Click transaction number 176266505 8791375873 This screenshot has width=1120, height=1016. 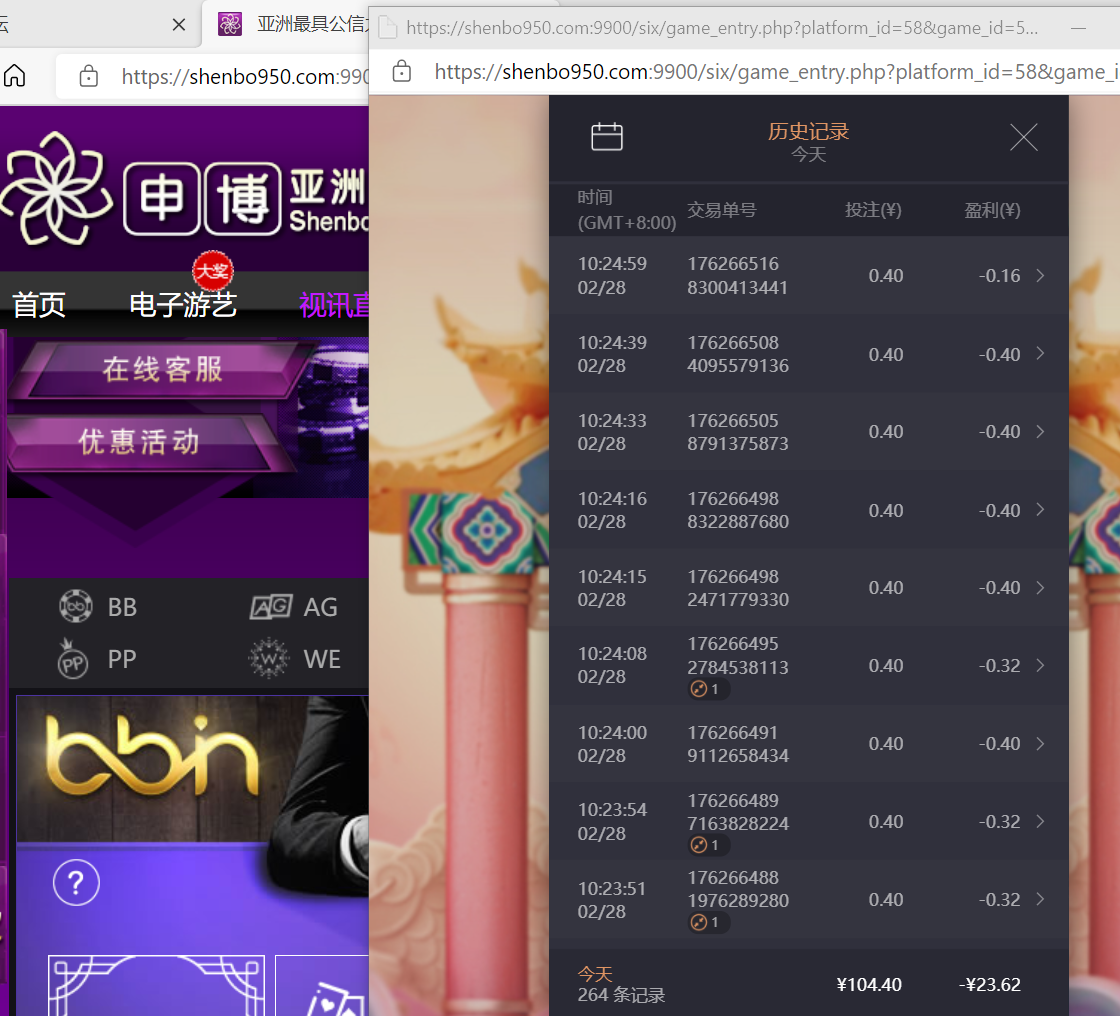pyautogui.click(x=738, y=432)
